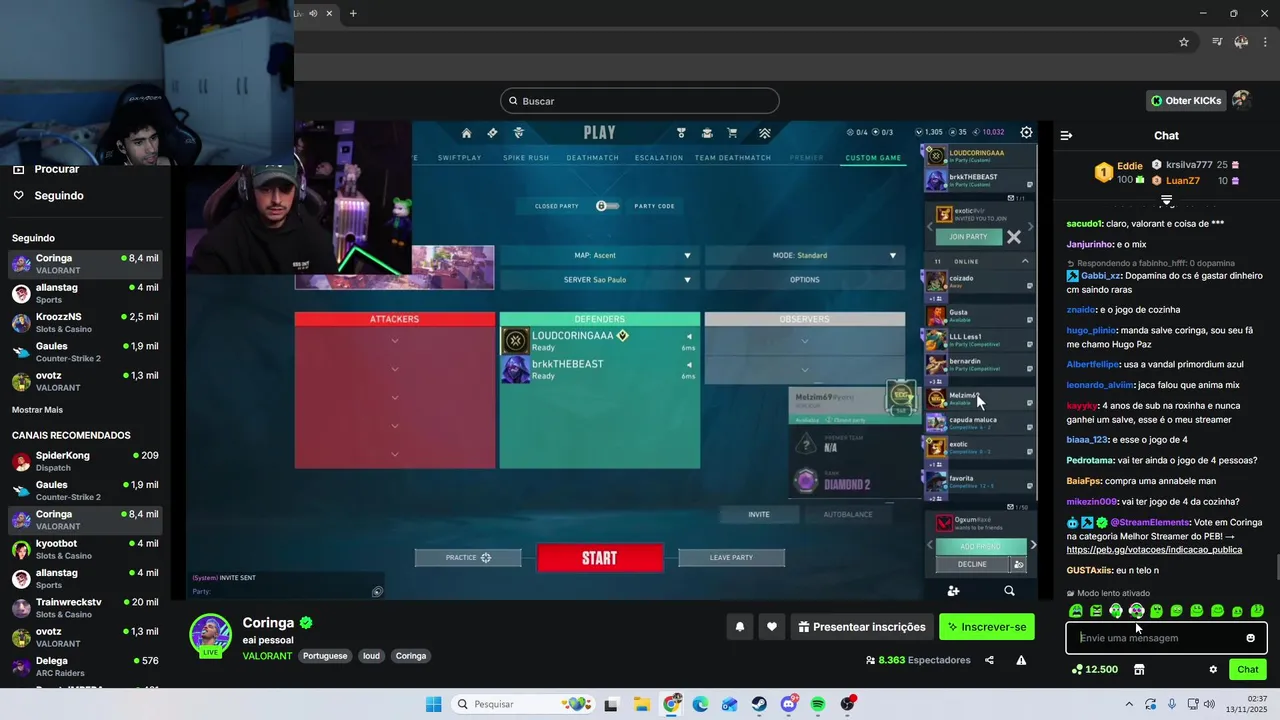Click the red Start button
This screenshot has height=720, width=1280.
point(600,558)
